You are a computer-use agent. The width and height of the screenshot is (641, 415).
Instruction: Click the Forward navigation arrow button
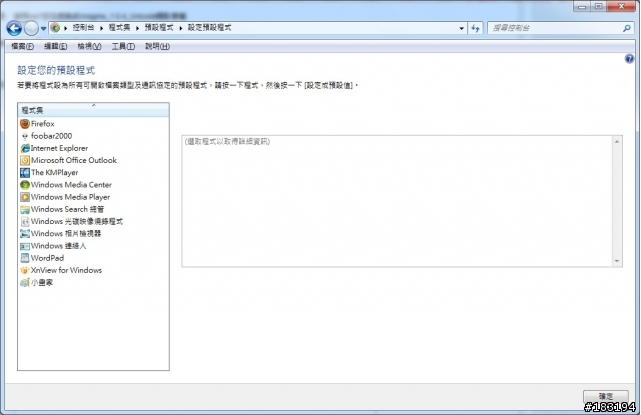[31, 28]
